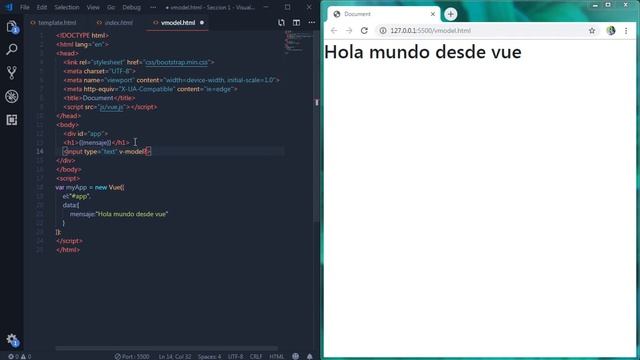Click the input type="text" v-model code line
The image size is (640, 360).
click(x=107, y=151)
